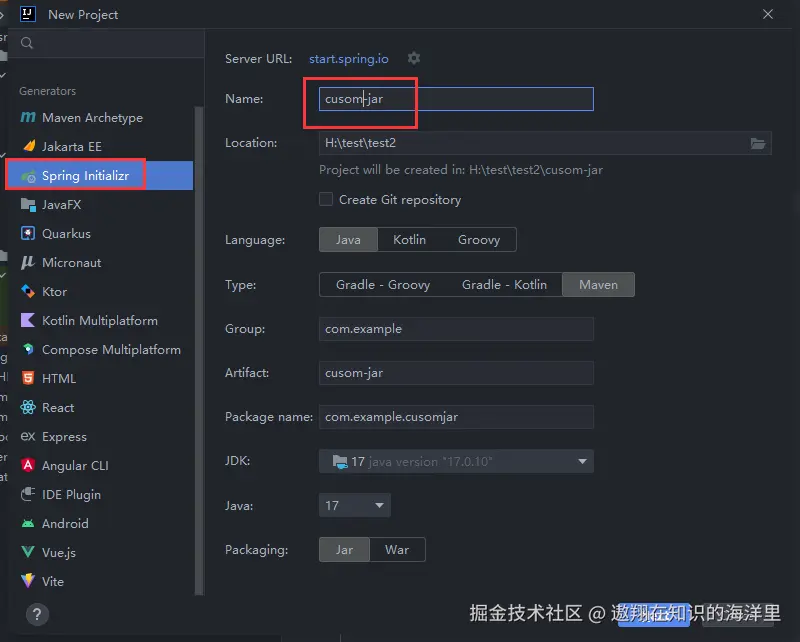The width and height of the screenshot is (800, 642).
Task: Open help with question mark button
Action: click(x=37, y=614)
